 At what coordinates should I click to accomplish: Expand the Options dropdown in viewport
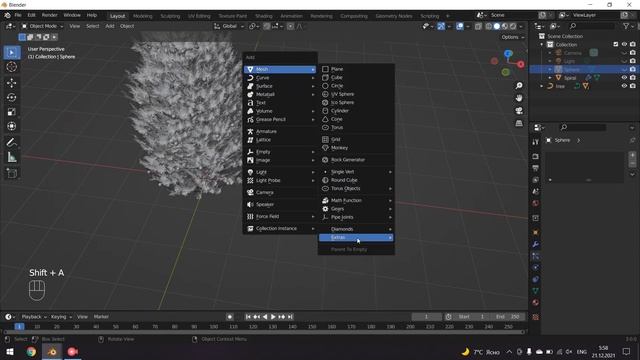tap(513, 37)
